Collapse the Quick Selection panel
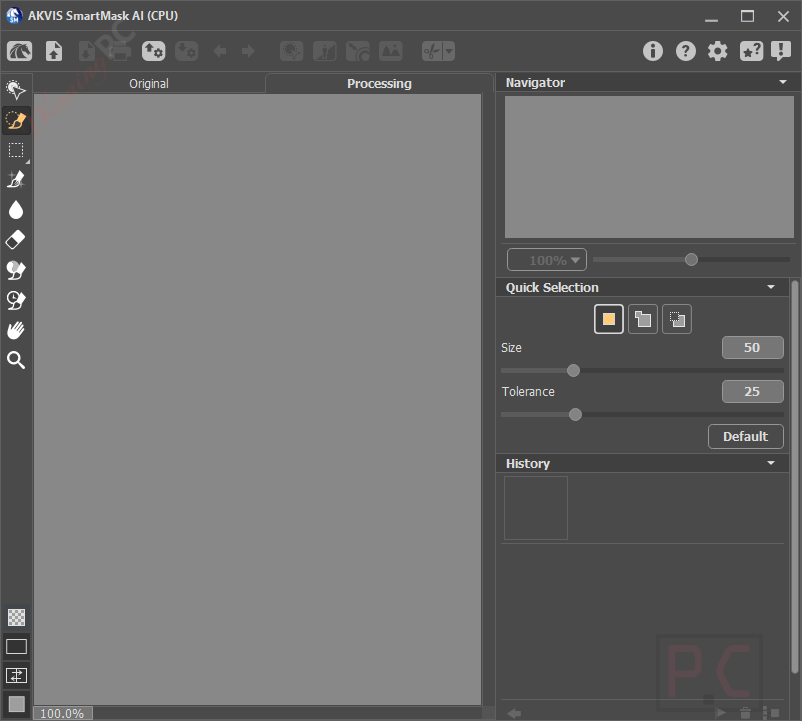802x721 pixels. [x=771, y=287]
